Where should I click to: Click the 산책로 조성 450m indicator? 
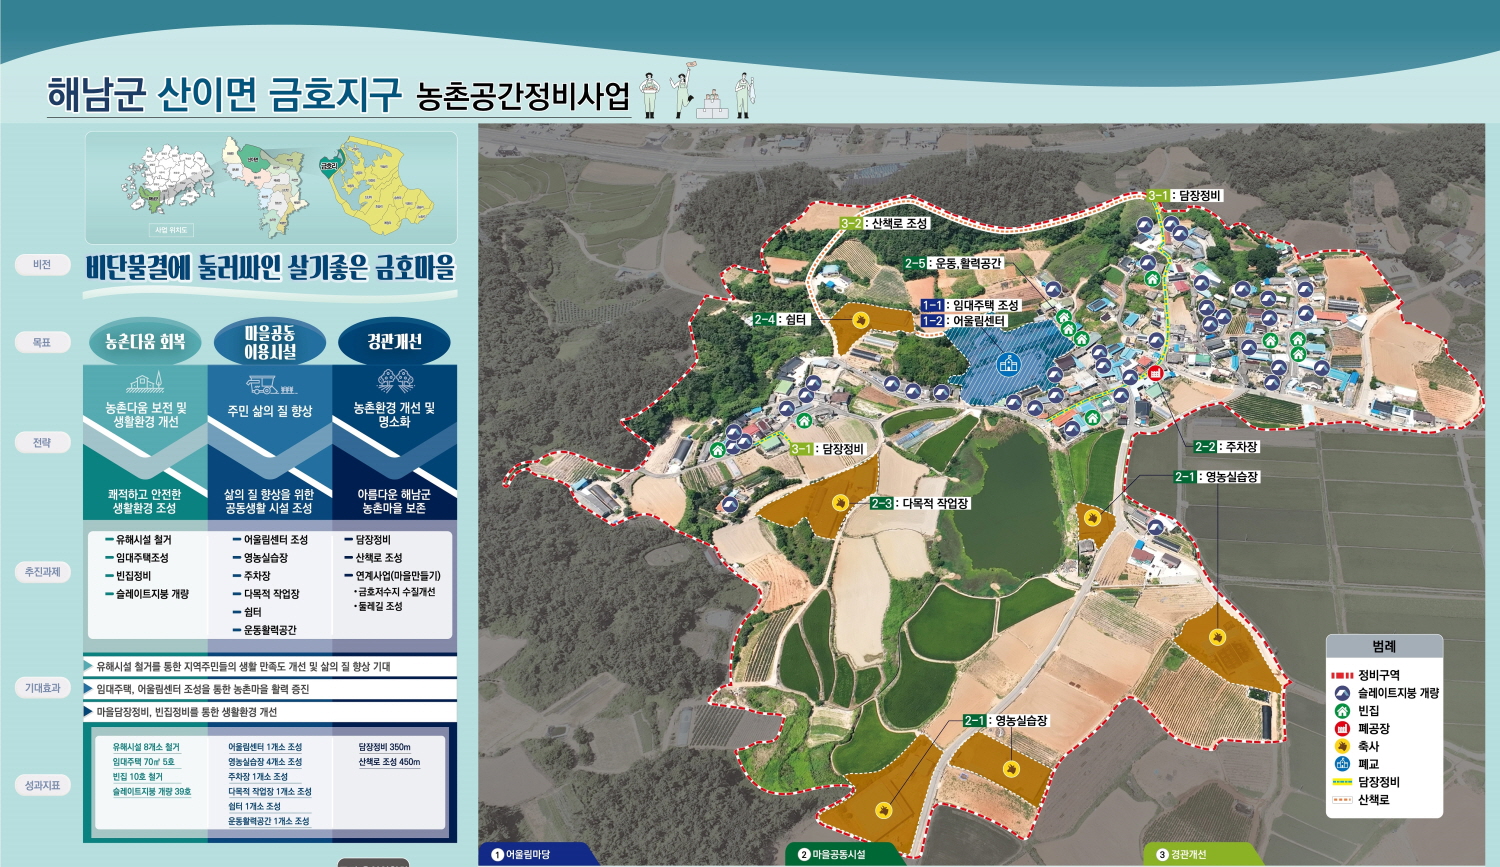[390, 762]
